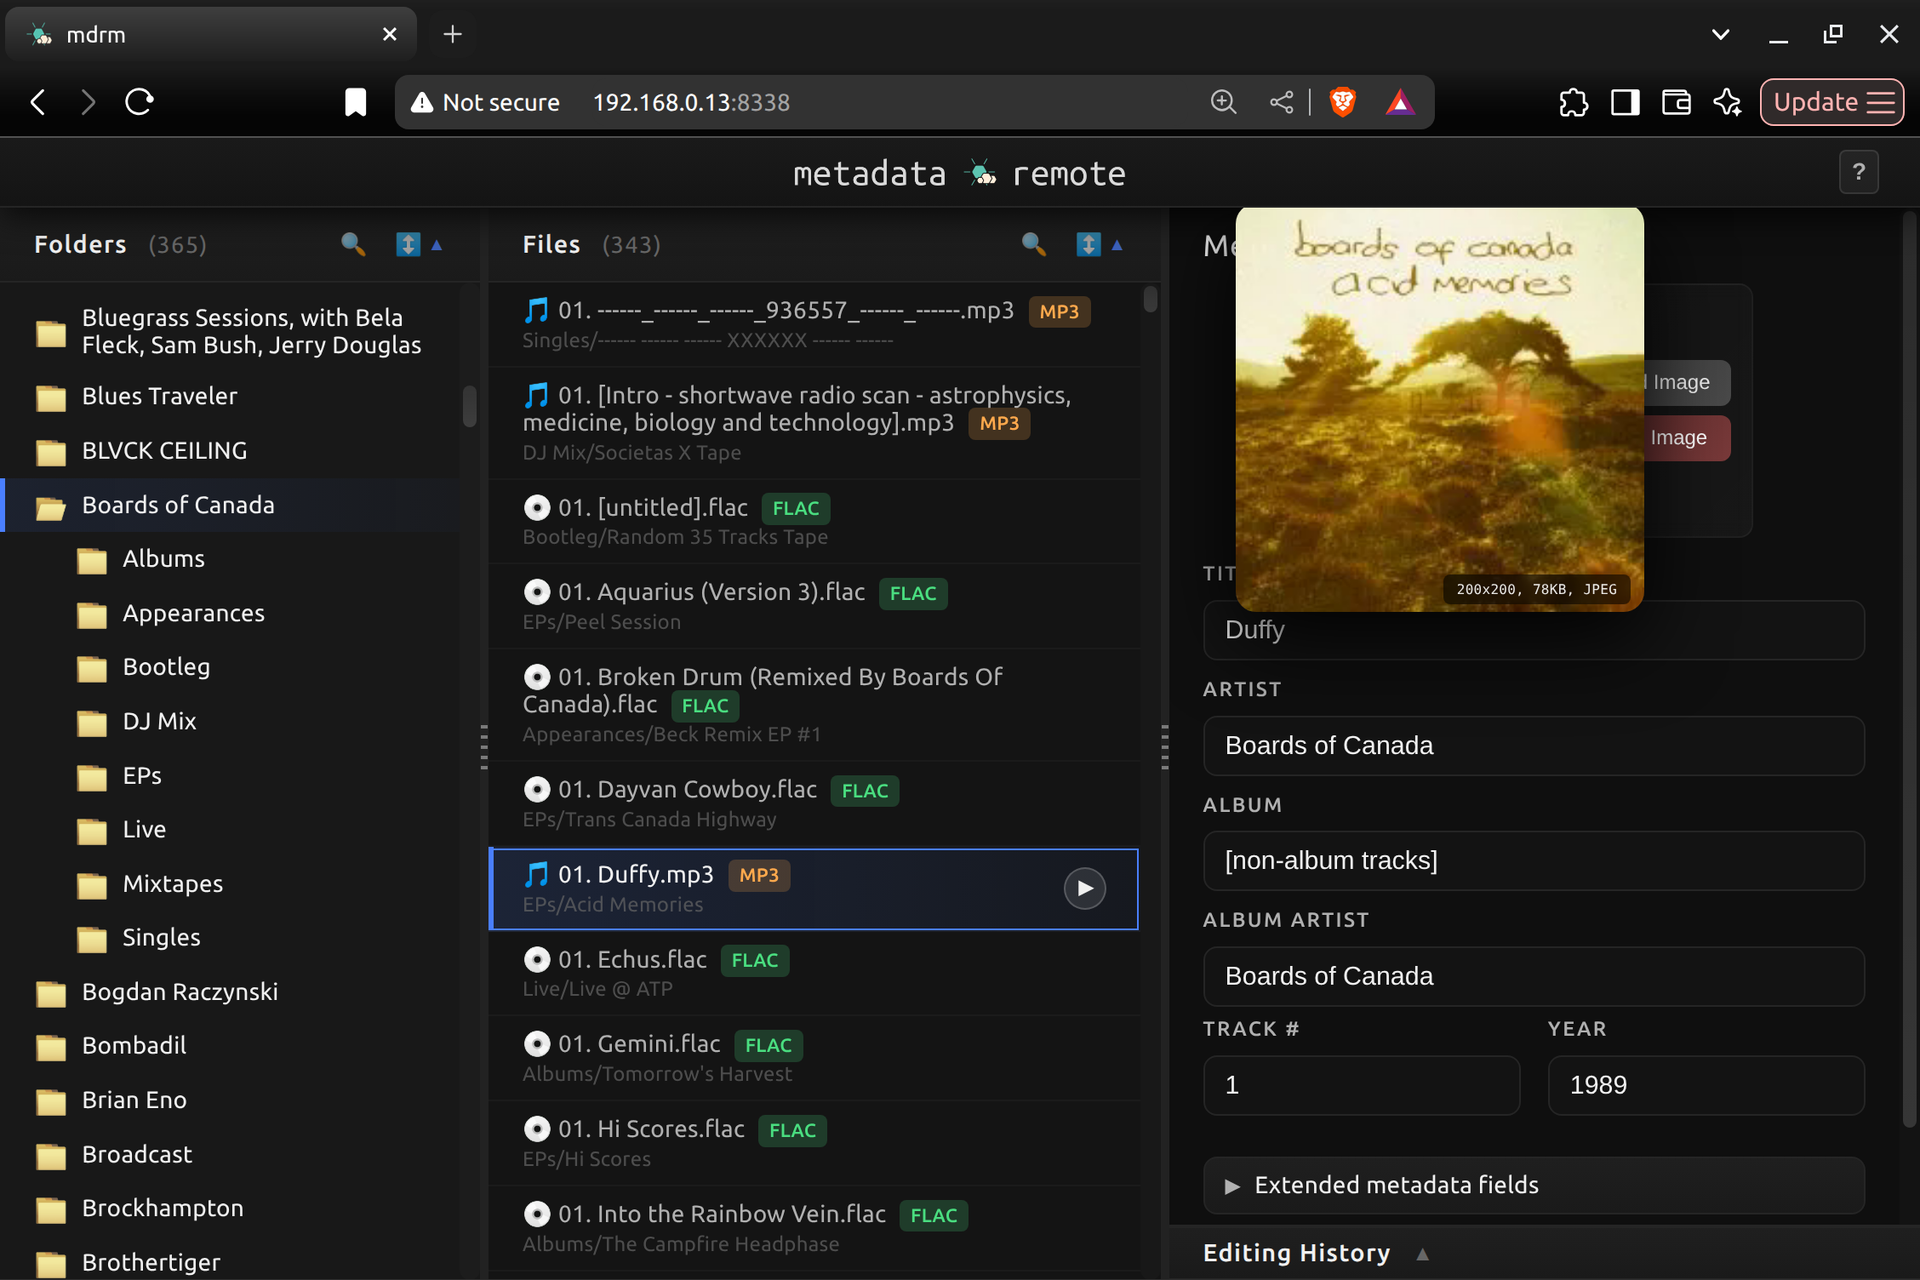Select file 01. Echus.flac
The image size is (1920, 1280).
[813, 973]
